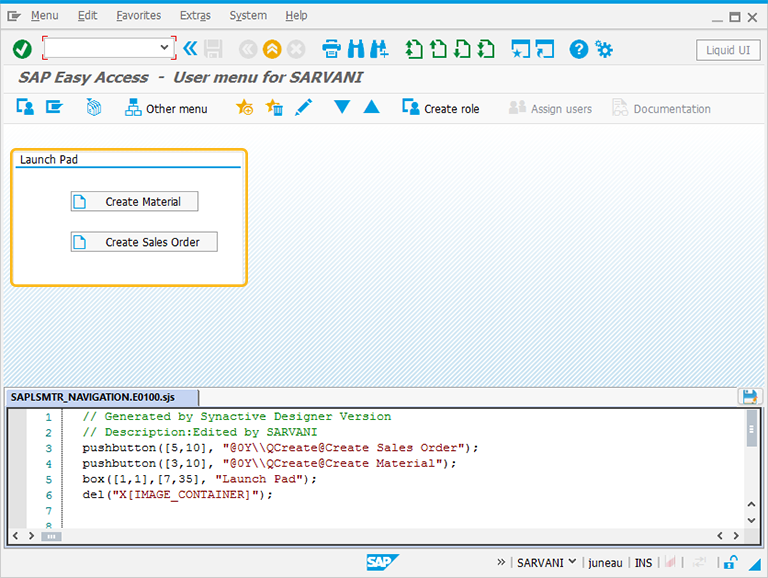Click the Delete Favorites star-trash icon

[274, 107]
